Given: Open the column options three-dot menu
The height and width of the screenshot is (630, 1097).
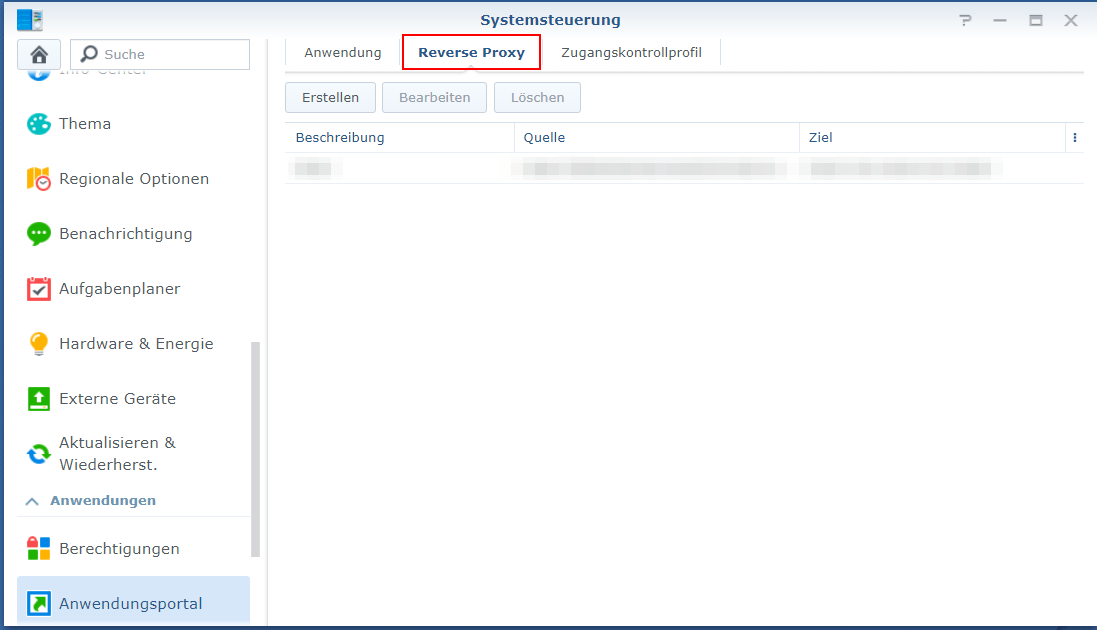Looking at the screenshot, I should pos(1075,137).
